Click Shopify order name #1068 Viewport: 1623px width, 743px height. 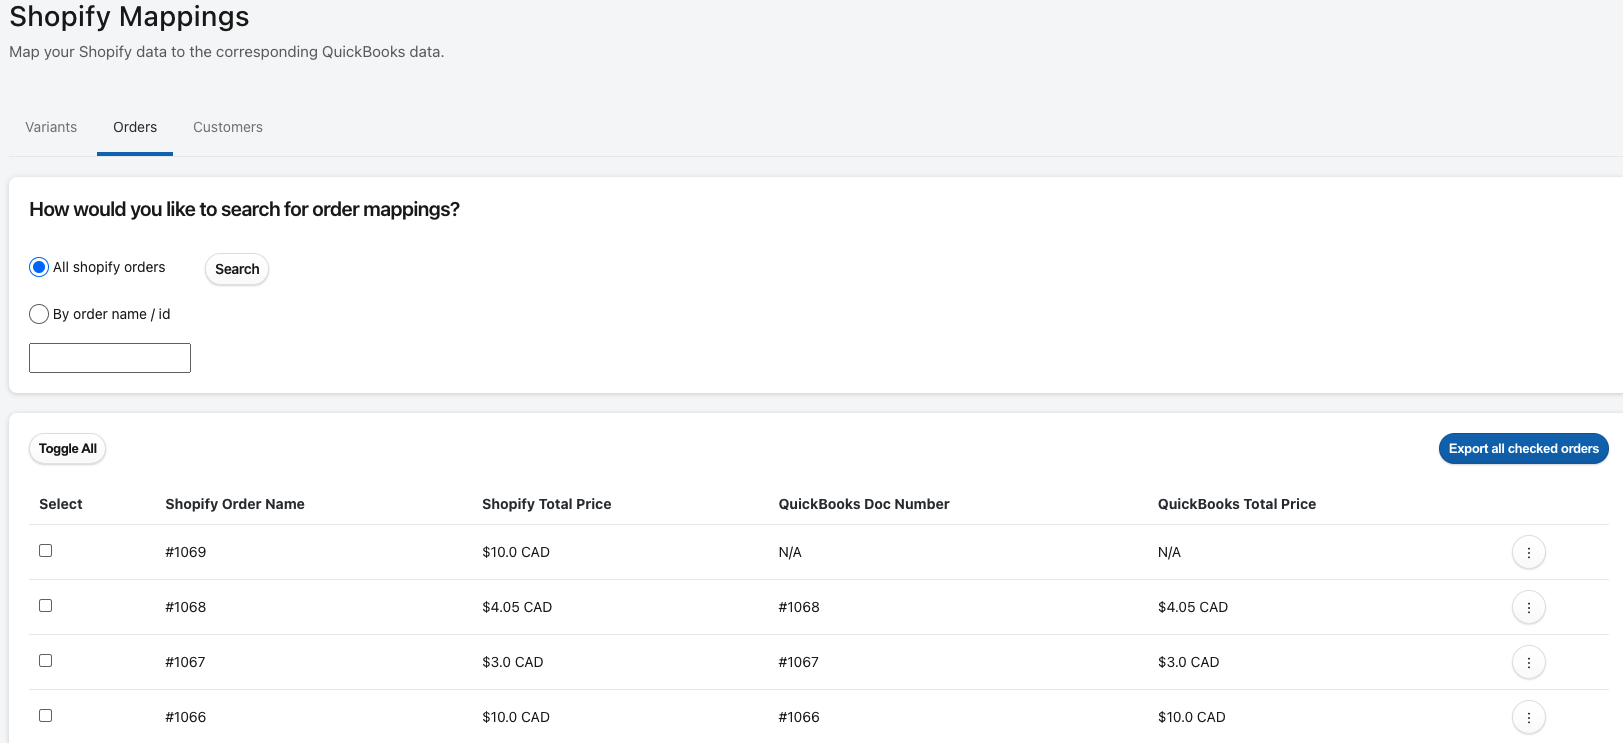186,607
